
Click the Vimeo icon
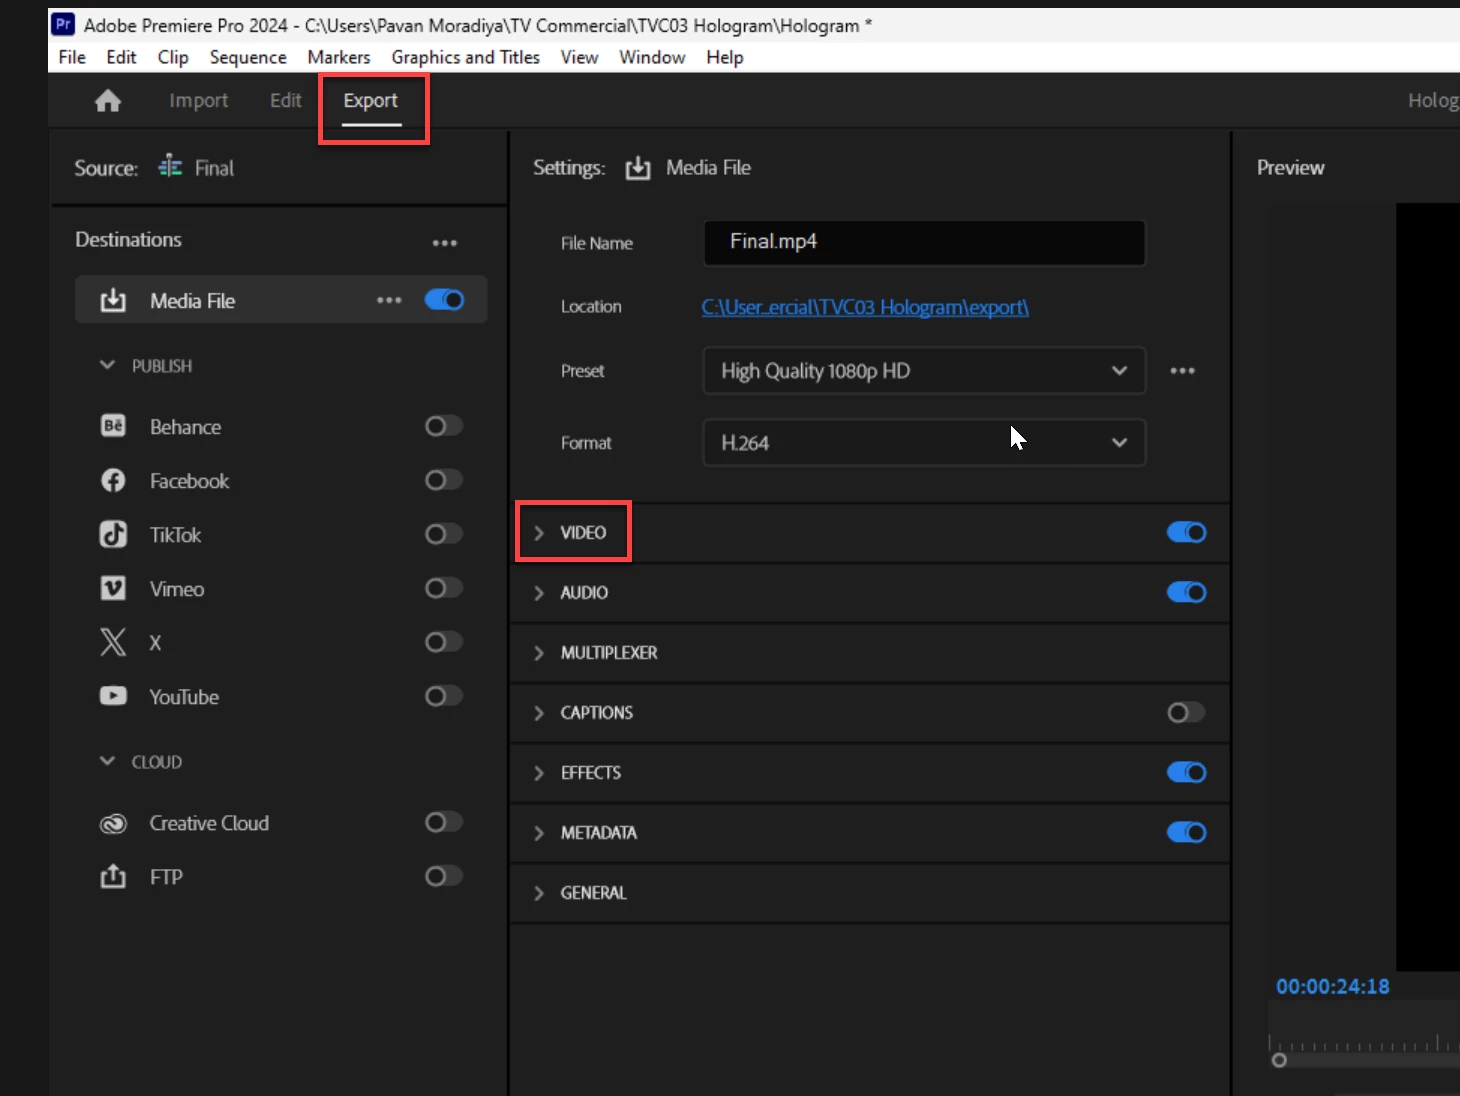pyautogui.click(x=113, y=588)
